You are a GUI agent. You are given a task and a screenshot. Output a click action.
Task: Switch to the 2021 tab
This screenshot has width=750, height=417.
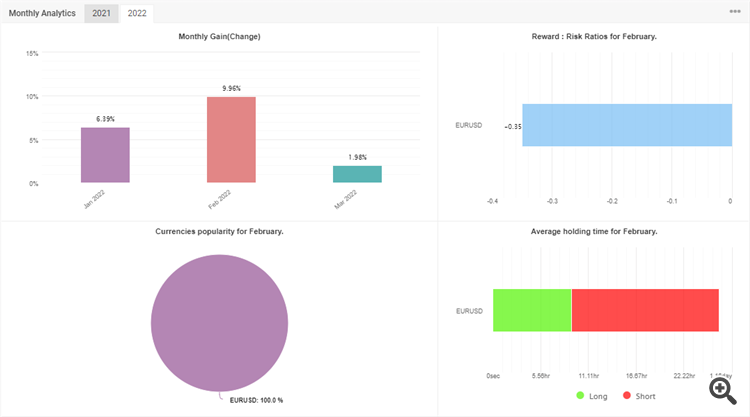pos(101,13)
